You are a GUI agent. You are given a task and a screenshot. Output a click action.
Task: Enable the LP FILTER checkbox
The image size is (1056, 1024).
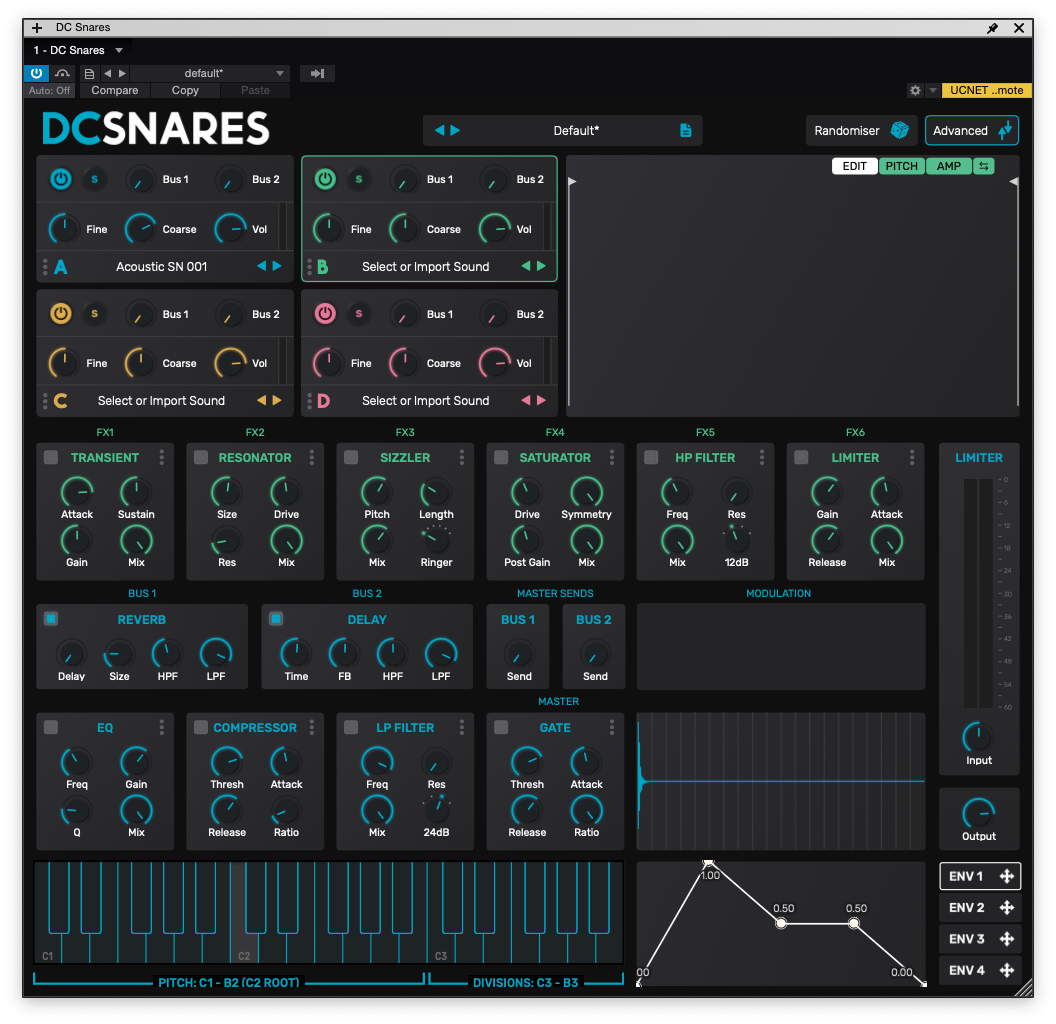point(351,728)
